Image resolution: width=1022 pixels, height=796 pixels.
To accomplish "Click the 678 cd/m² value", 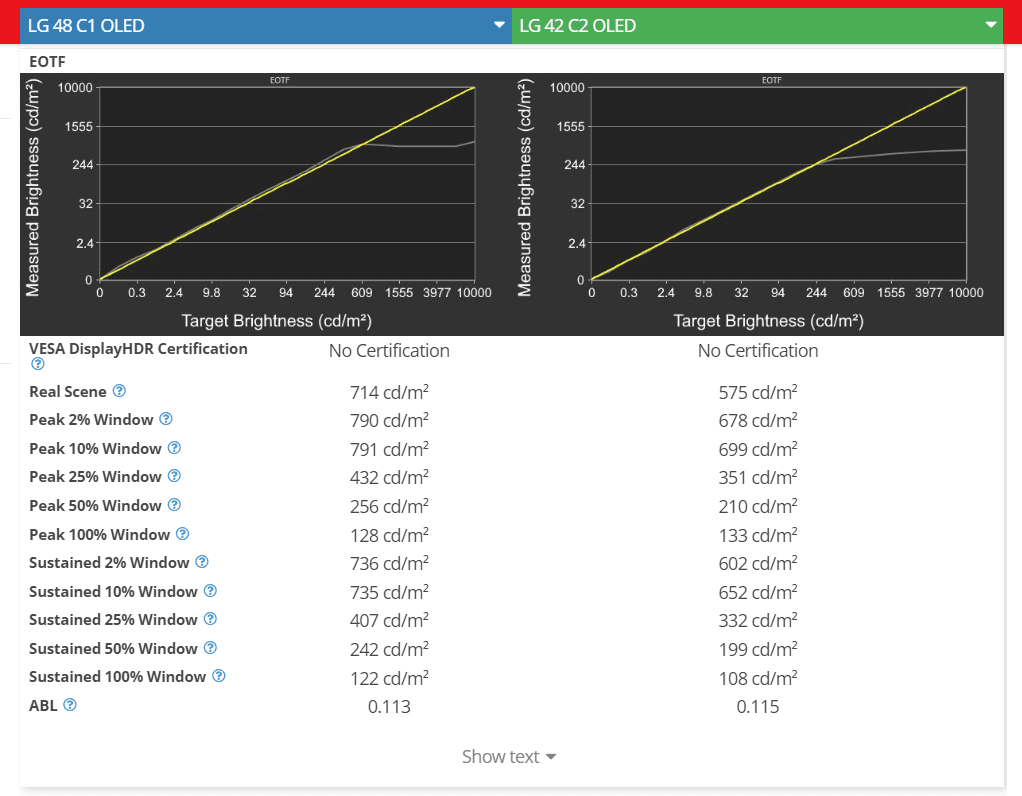I will (758, 420).
